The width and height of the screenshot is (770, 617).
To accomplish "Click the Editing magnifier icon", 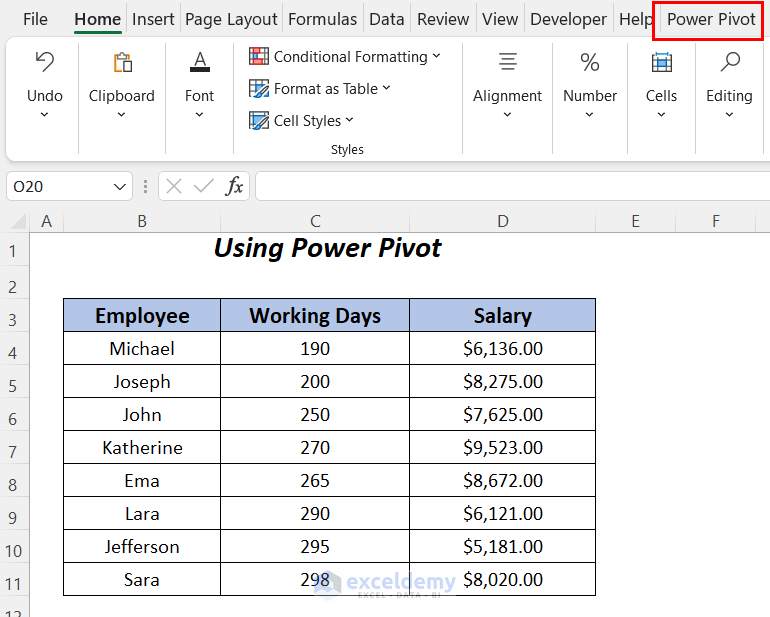I will pos(730,62).
